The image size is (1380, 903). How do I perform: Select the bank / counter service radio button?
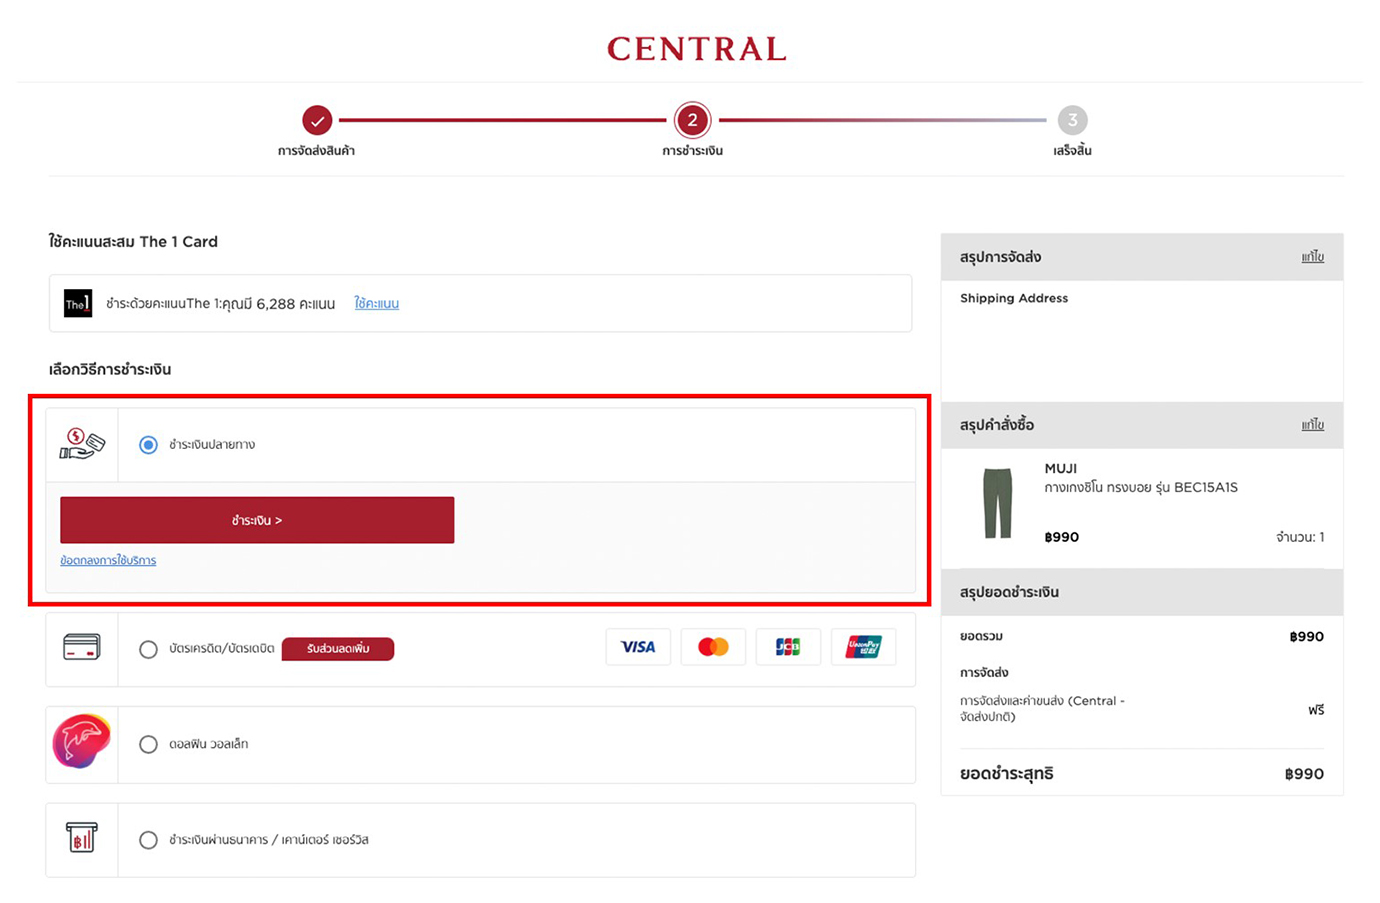[x=148, y=840]
